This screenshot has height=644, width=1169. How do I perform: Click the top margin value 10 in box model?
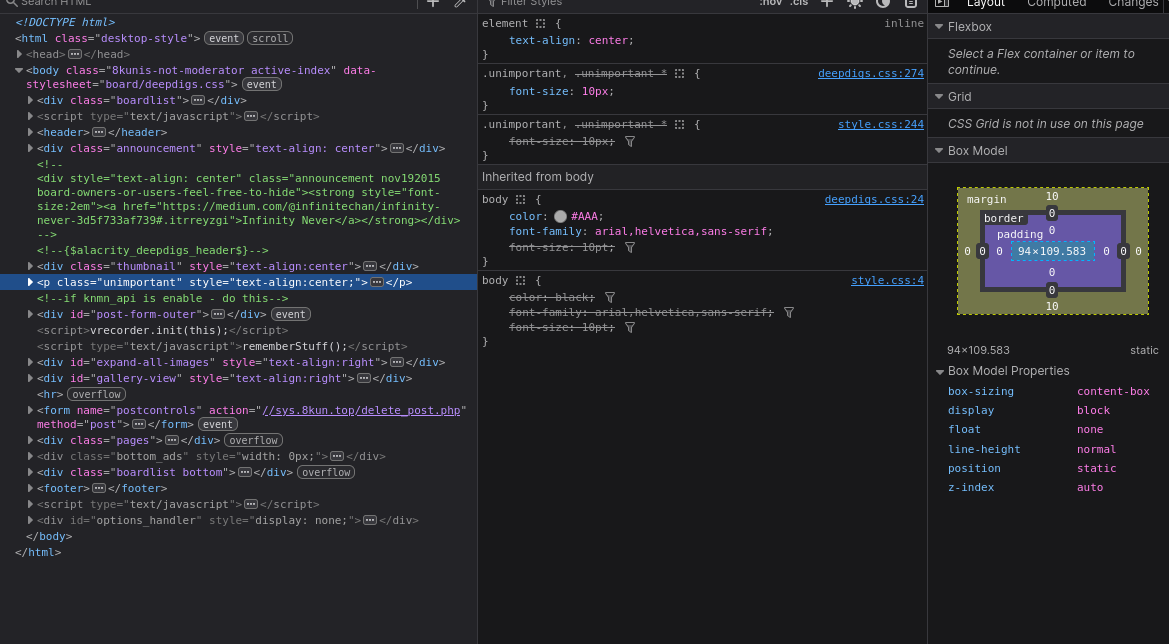pos(1052,197)
